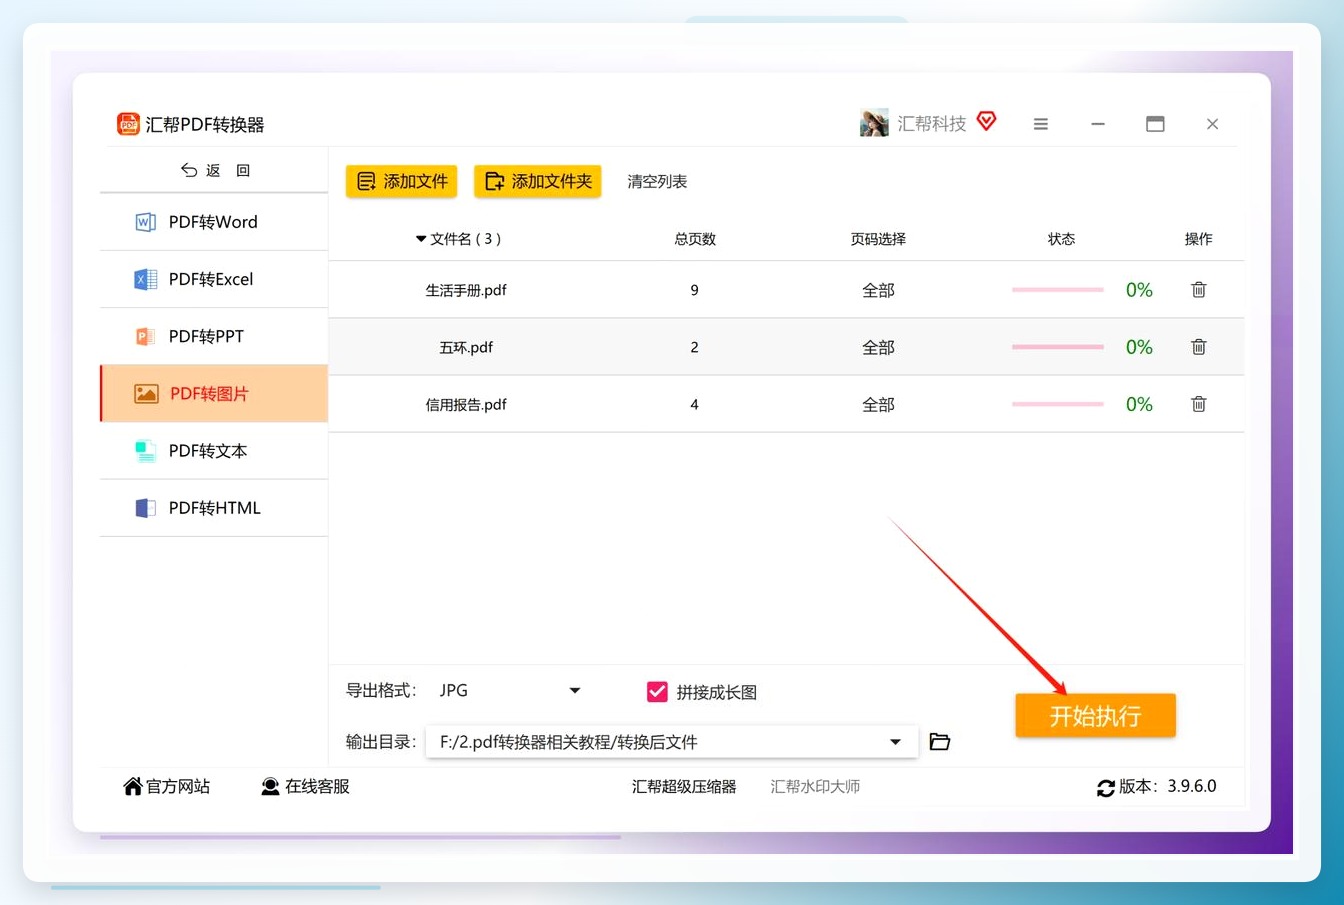Click progress bar of 生活手册.pdf

[x=1057, y=290]
